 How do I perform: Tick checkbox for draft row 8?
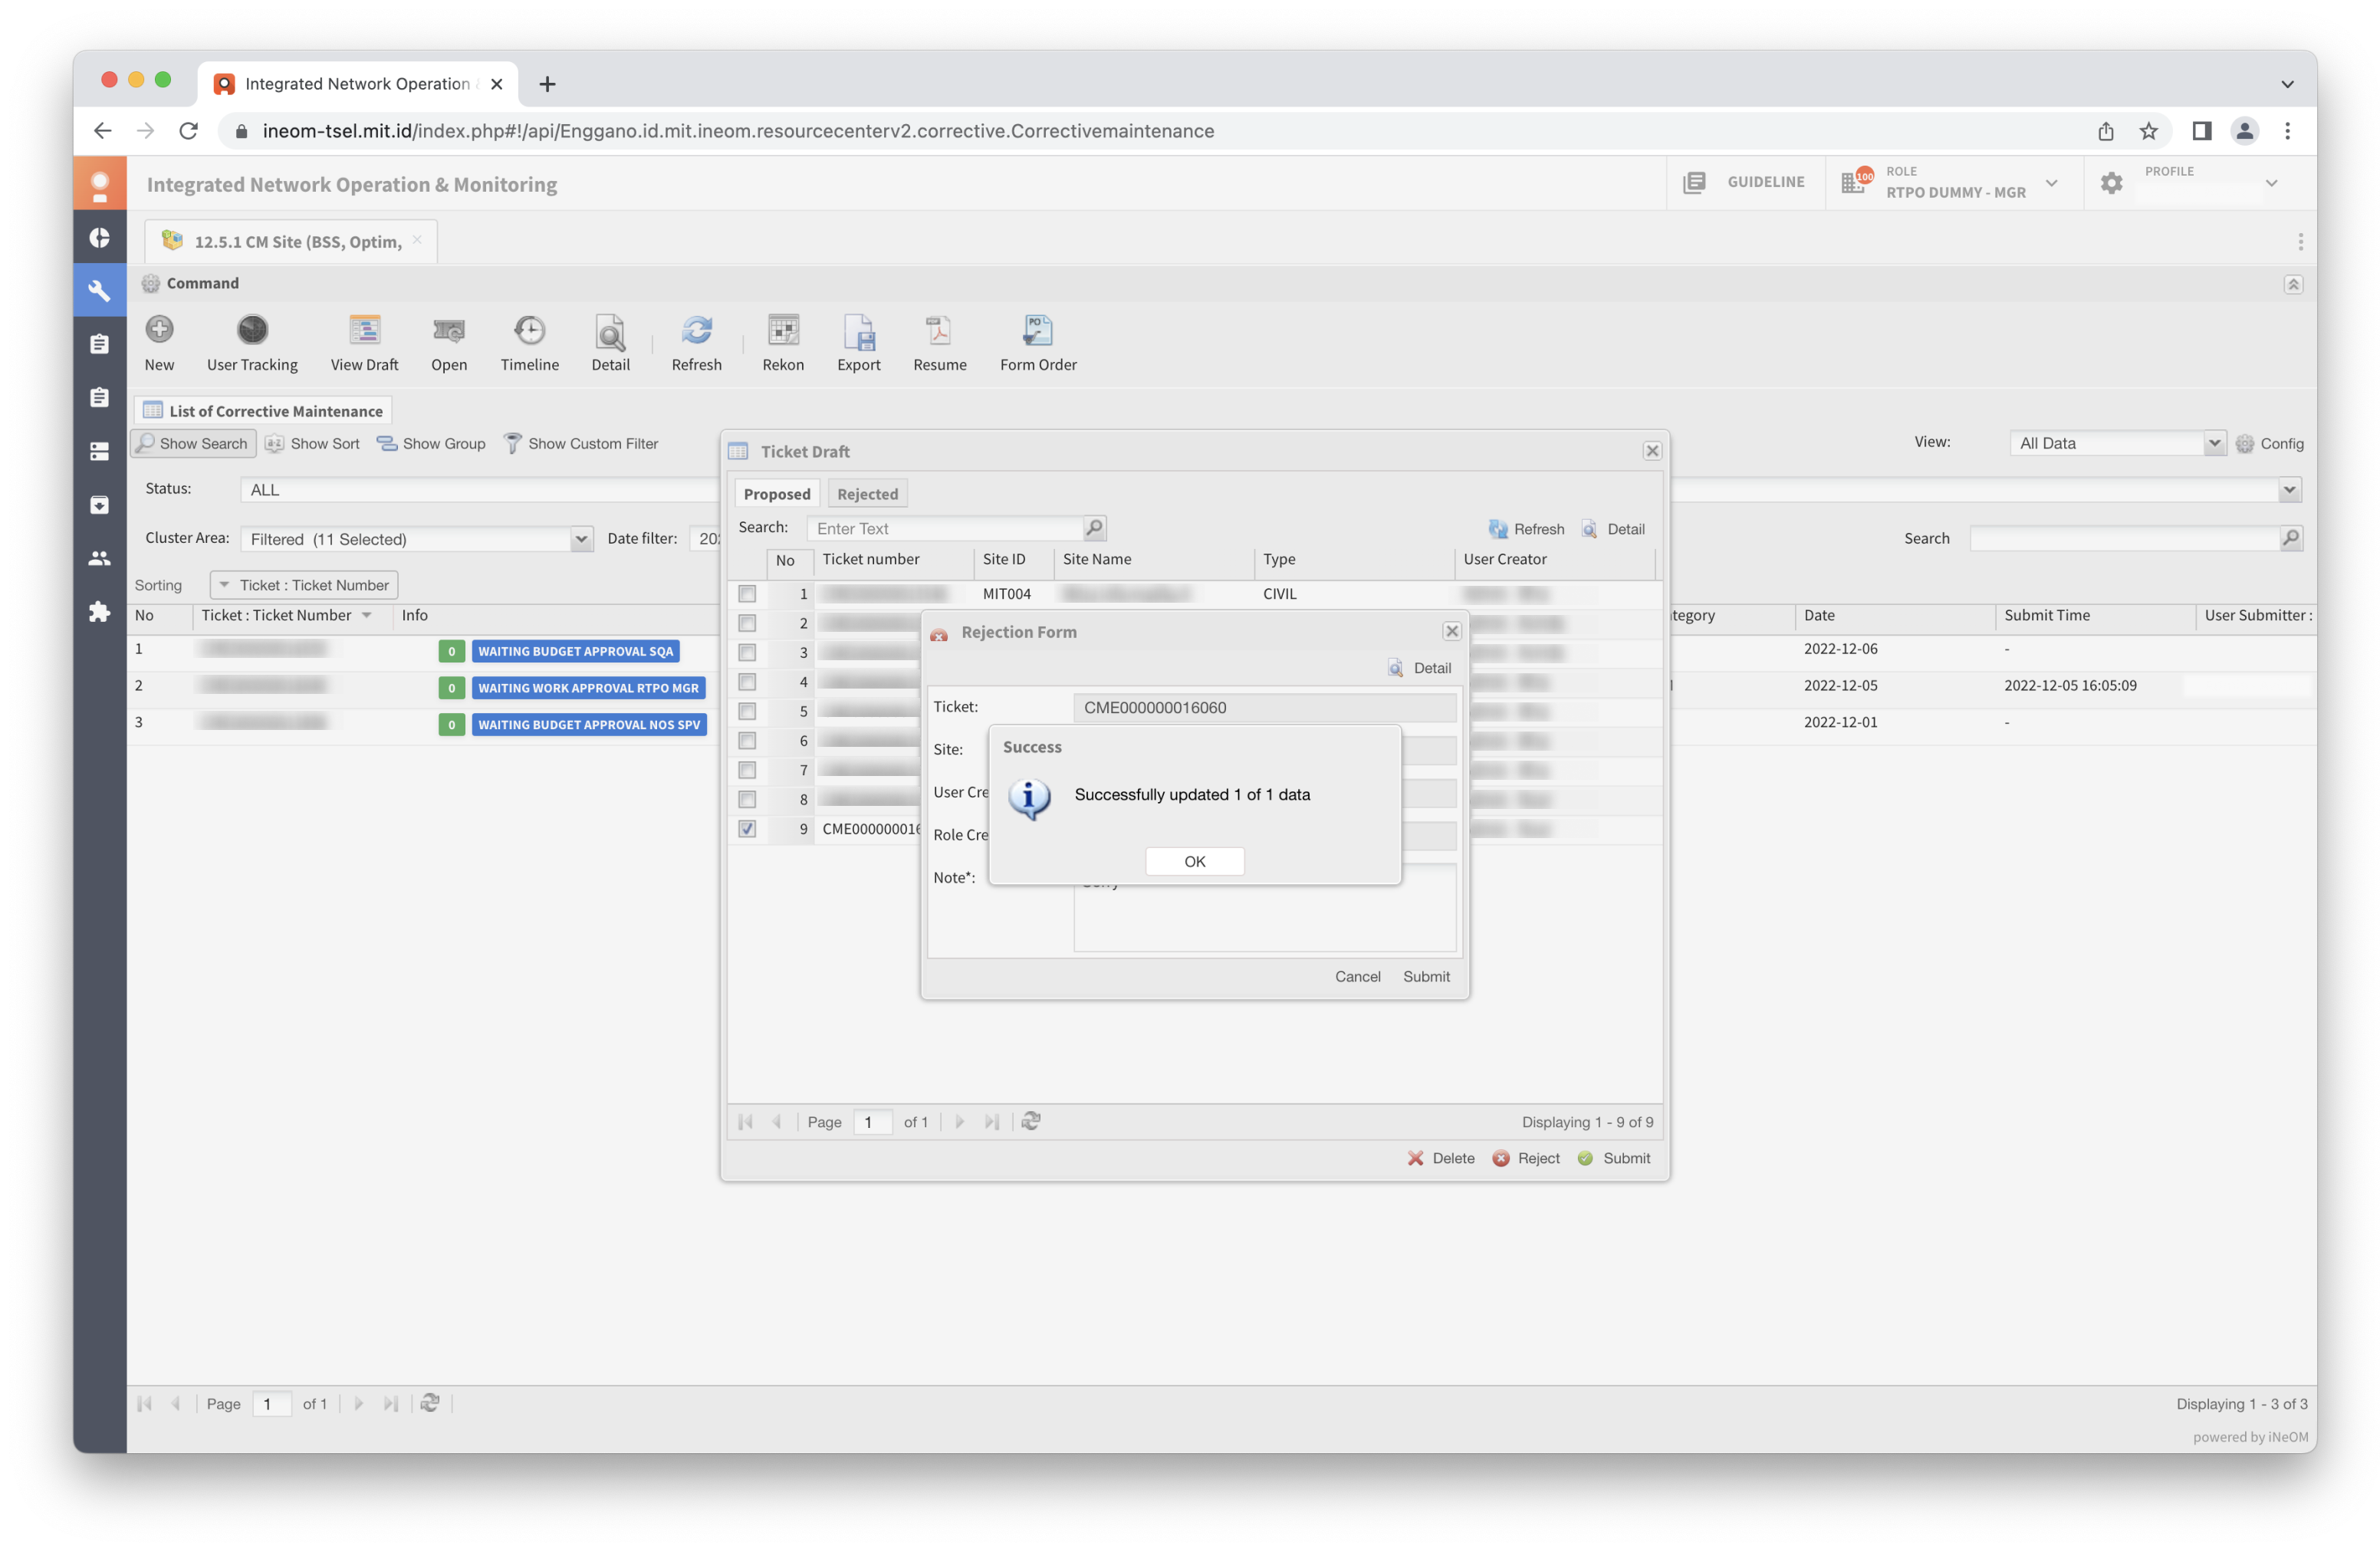point(747,799)
